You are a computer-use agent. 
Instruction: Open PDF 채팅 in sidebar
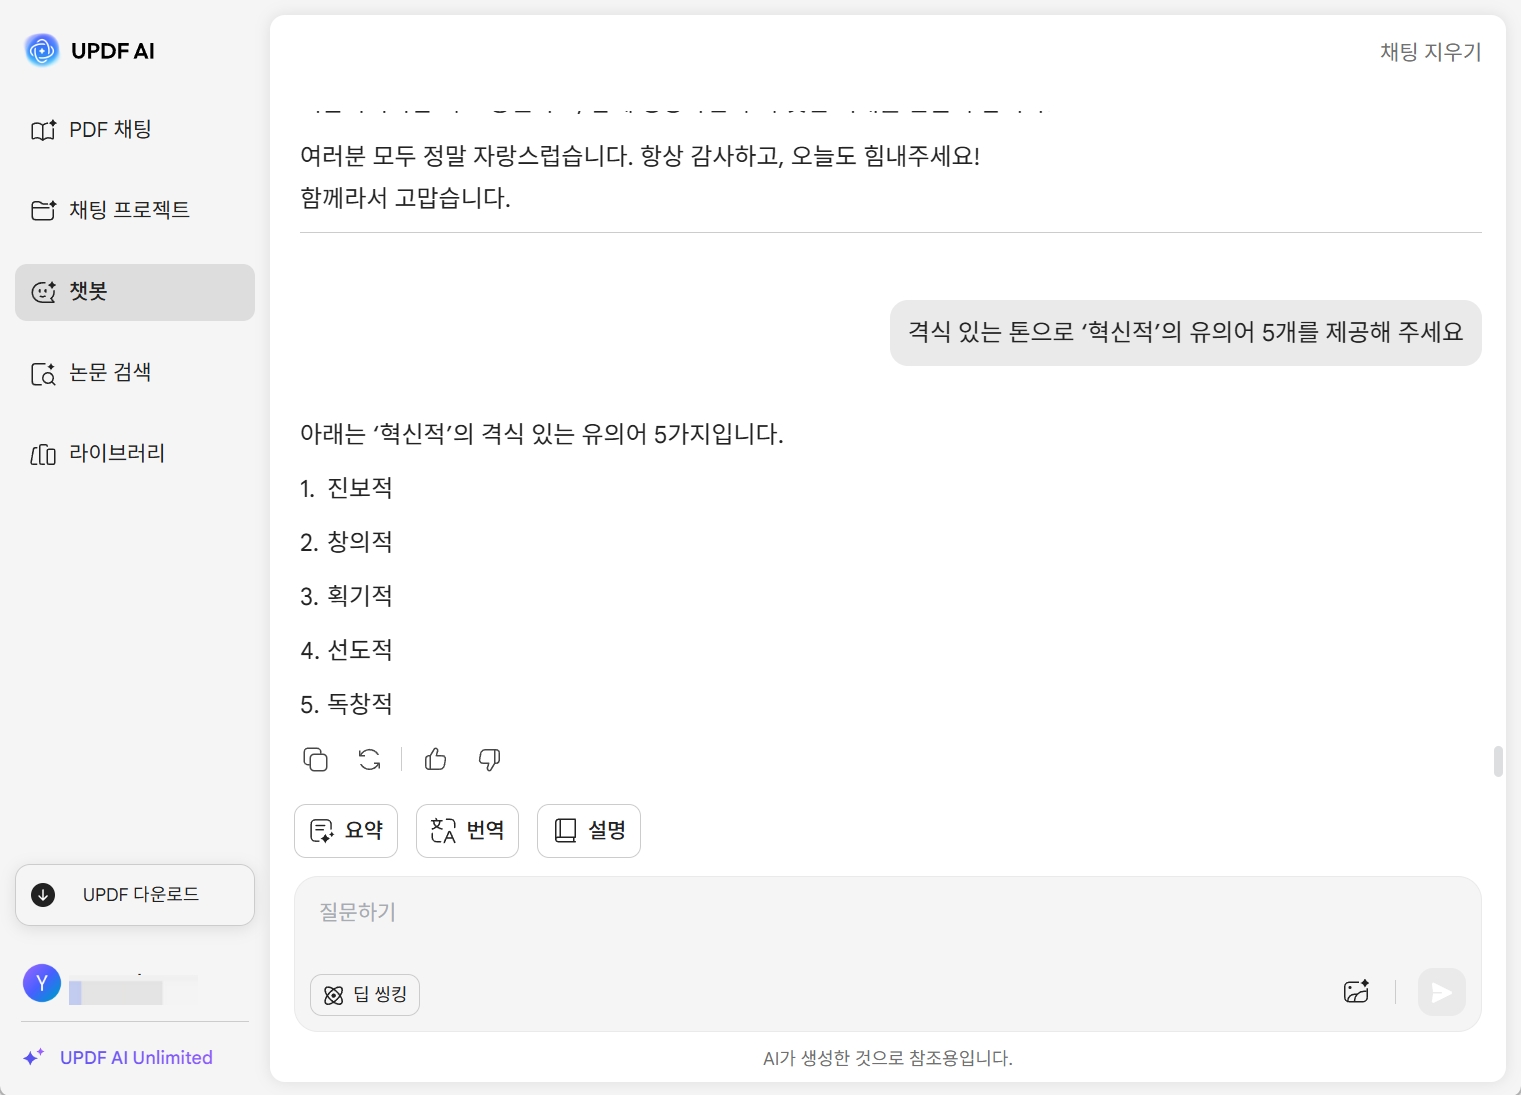(135, 130)
